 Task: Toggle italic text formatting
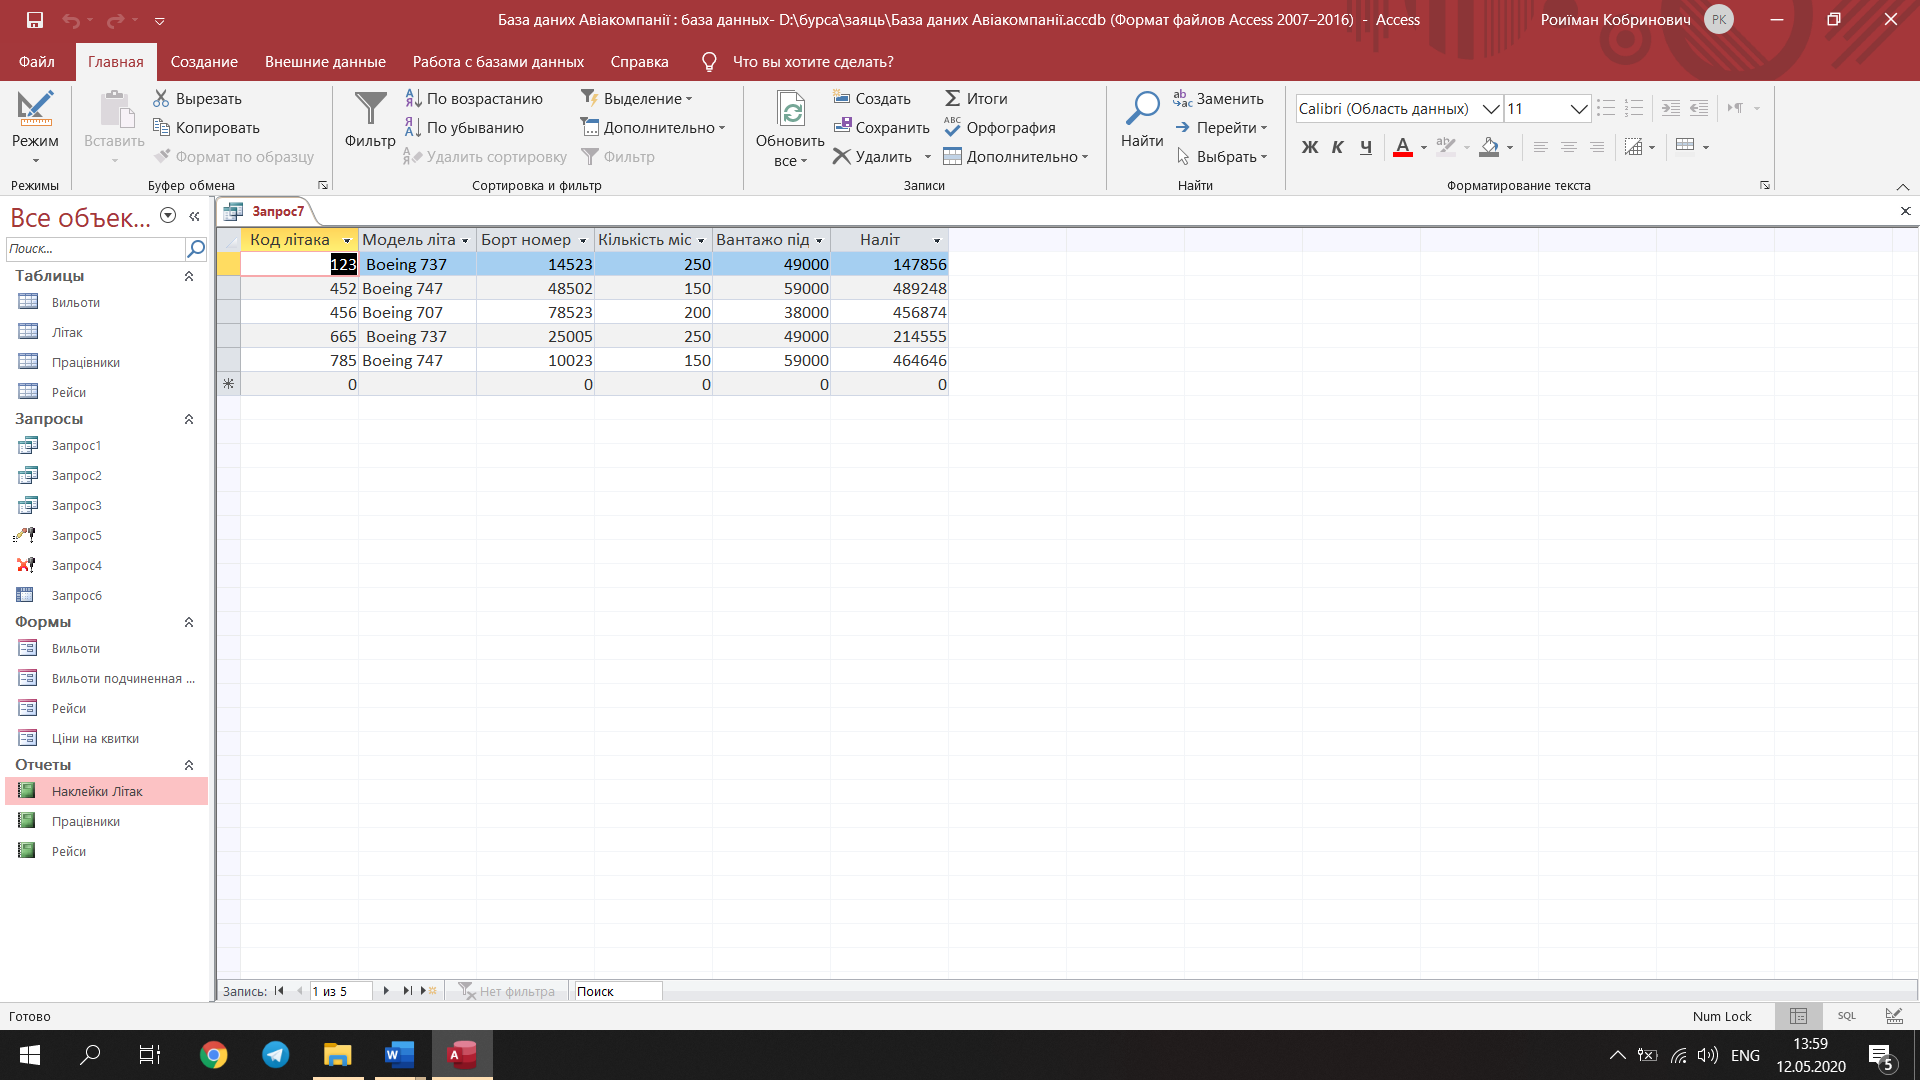pyautogui.click(x=1337, y=147)
